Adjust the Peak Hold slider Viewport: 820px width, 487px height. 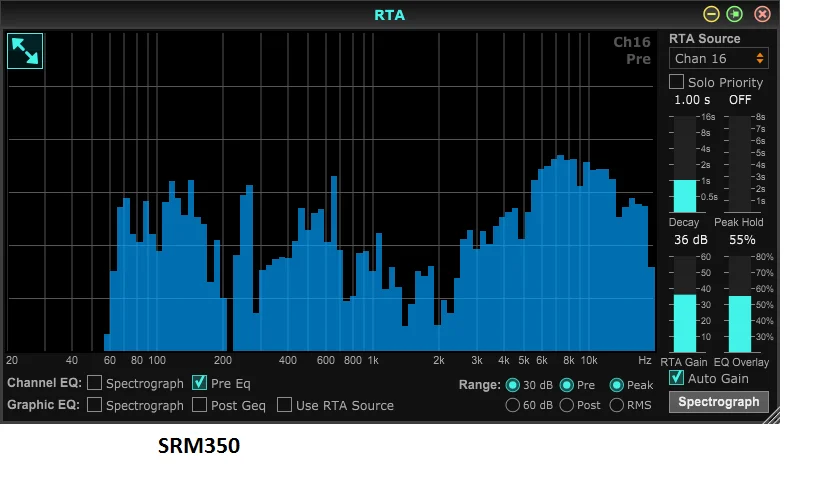coord(739,164)
